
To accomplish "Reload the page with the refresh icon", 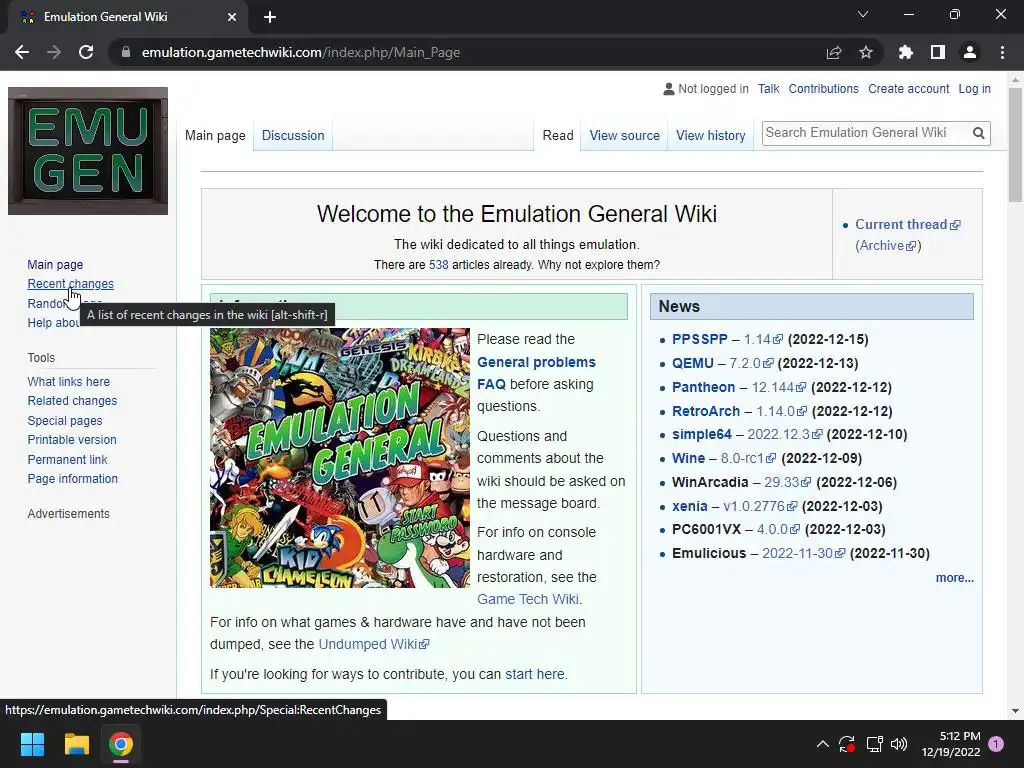I will point(86,52).
